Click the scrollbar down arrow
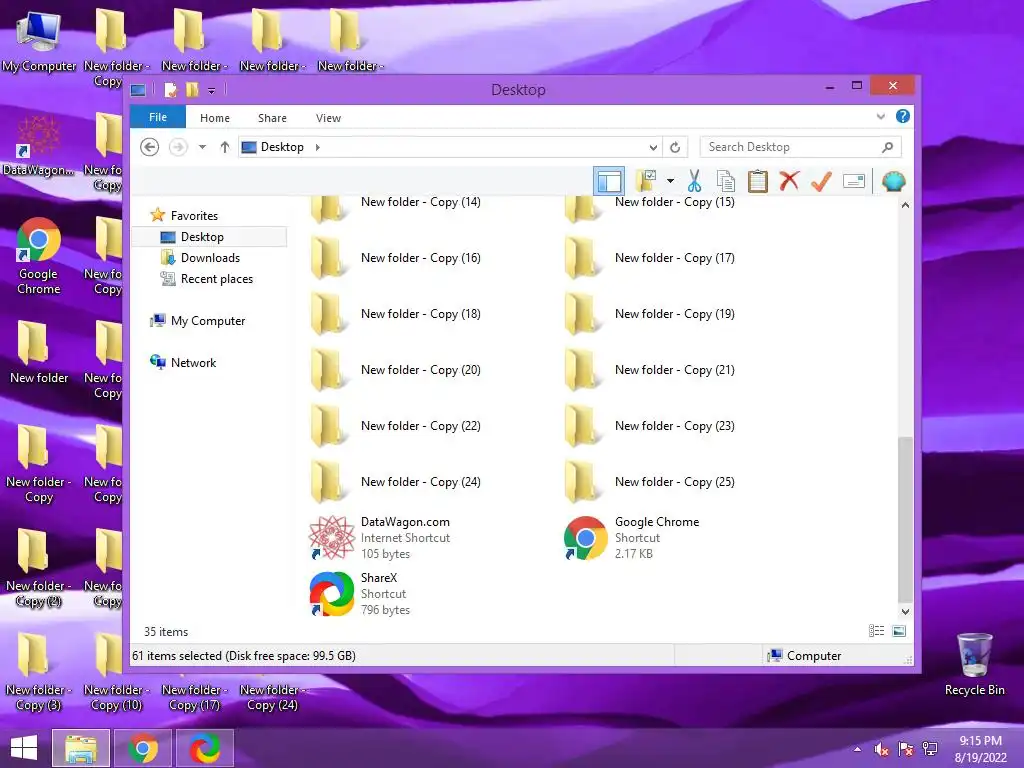This screenshot has width=1024, height=768. click(905, 612)
